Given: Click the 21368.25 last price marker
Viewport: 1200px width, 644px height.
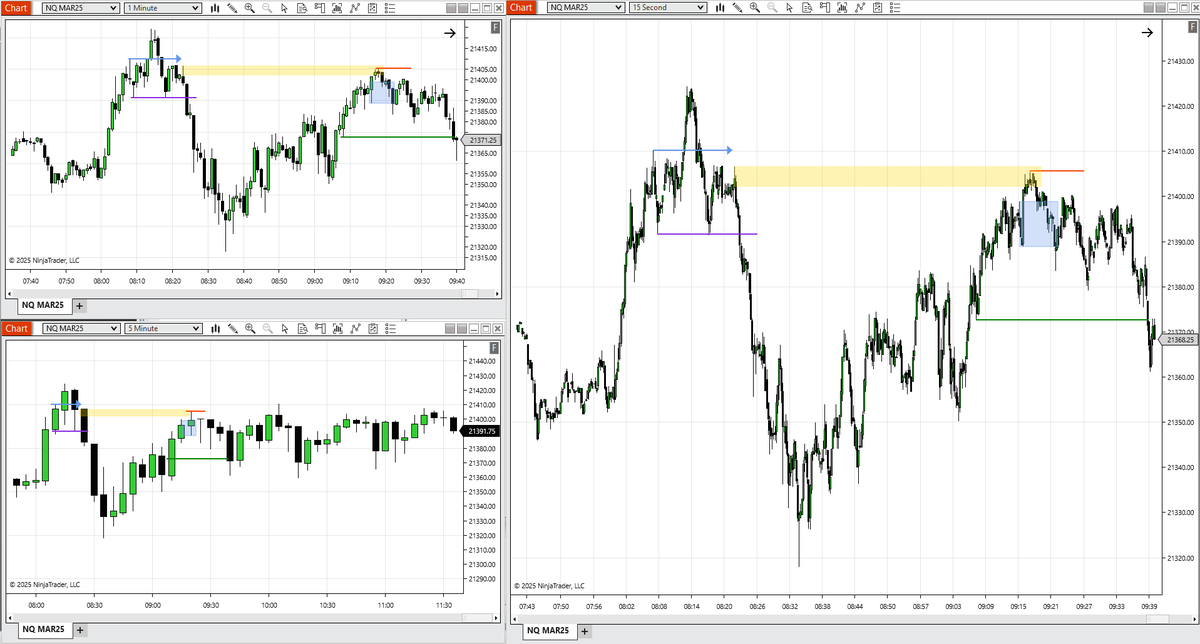Looking at the screenshot, I should click(1178, 340).
